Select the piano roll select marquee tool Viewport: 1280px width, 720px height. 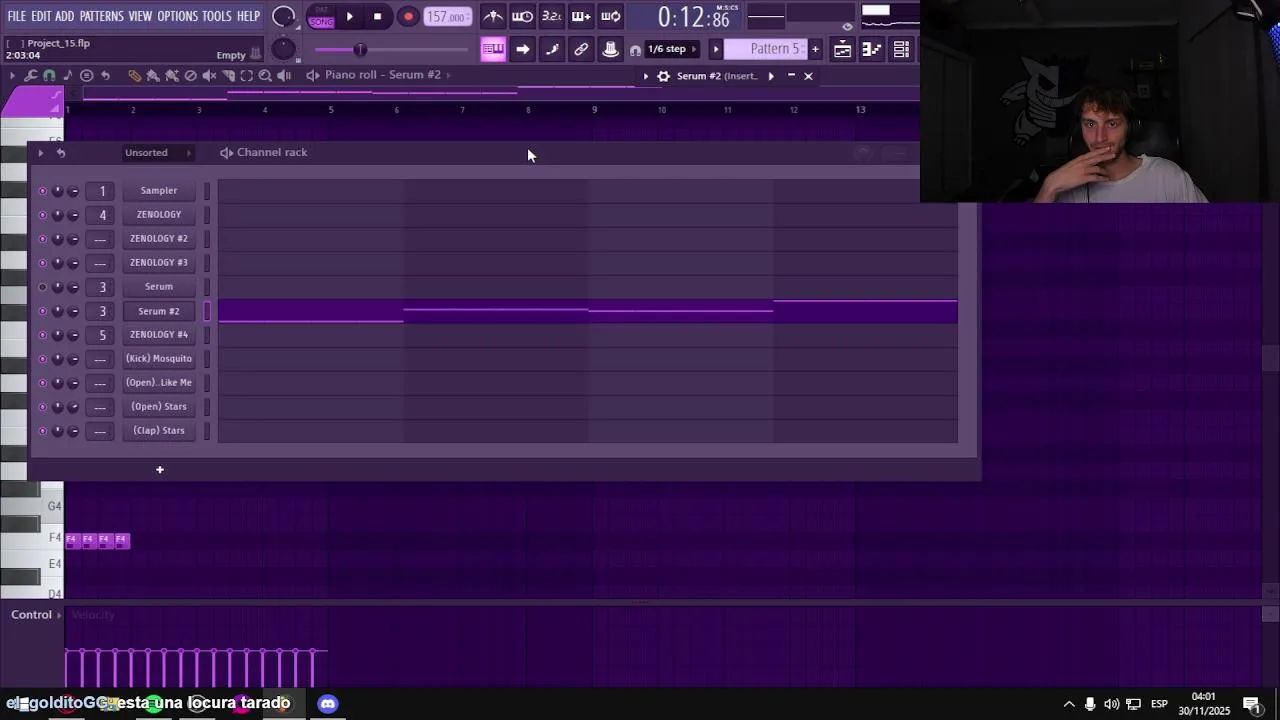point(246,75)
